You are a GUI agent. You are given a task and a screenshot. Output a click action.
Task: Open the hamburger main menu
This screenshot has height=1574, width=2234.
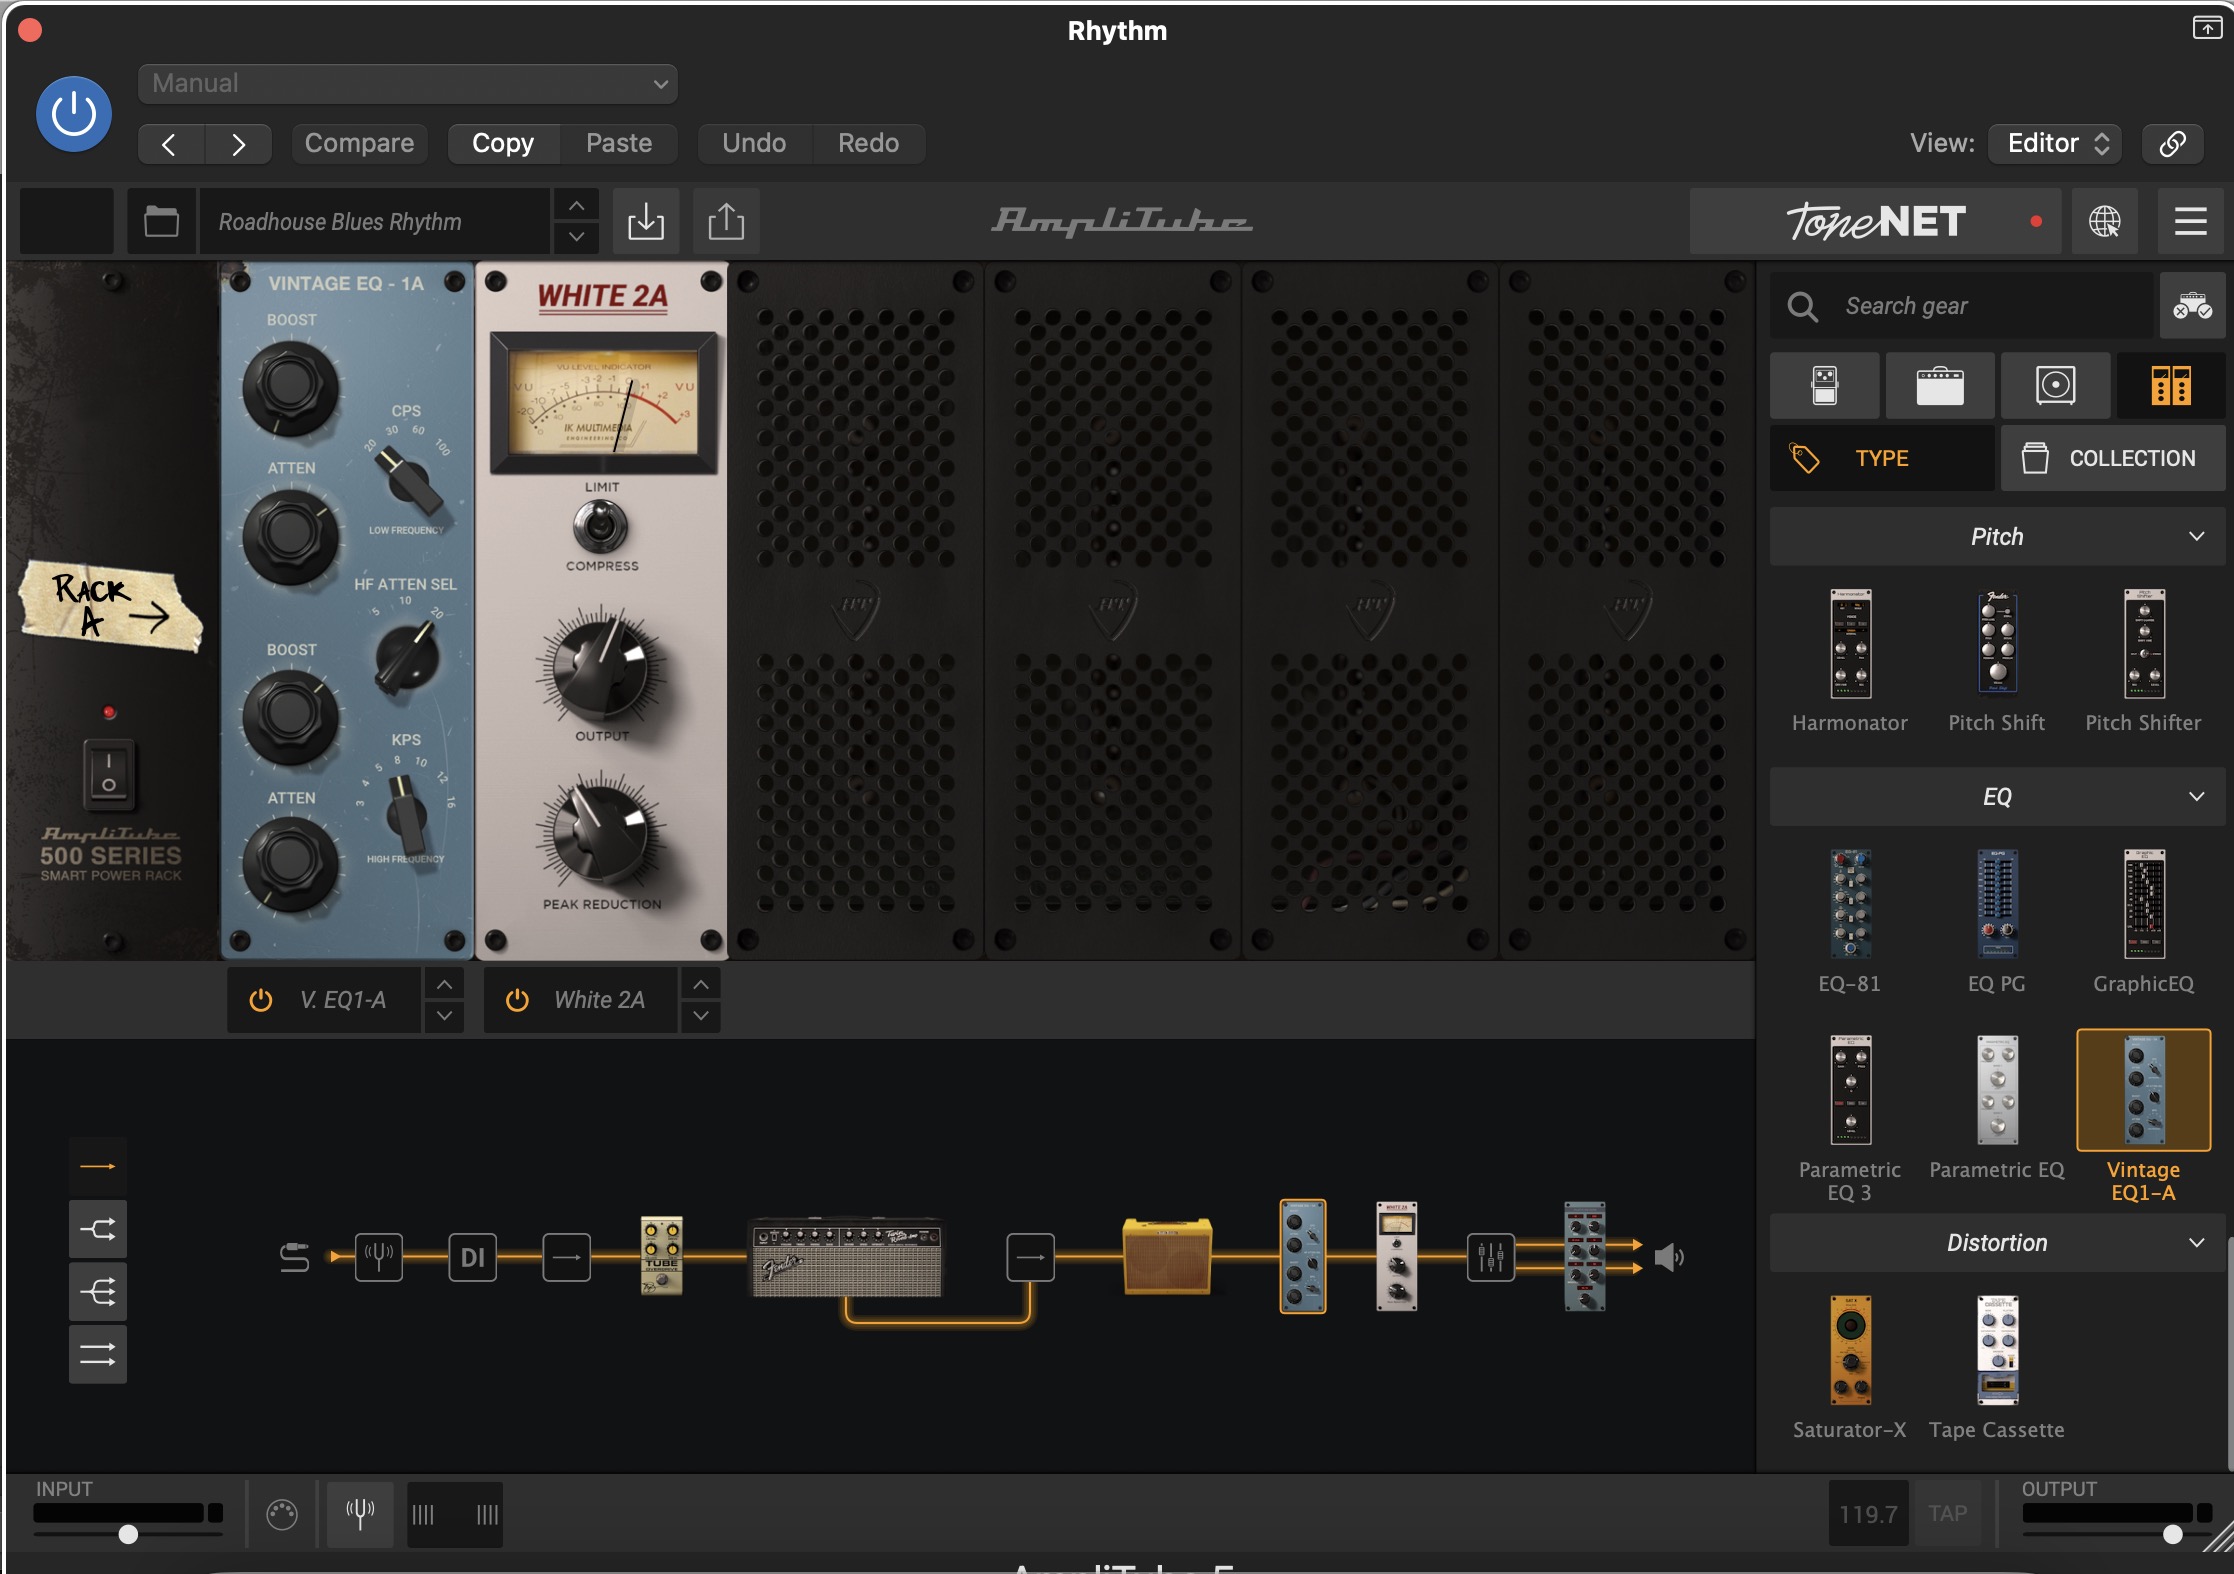point(2190,221)
